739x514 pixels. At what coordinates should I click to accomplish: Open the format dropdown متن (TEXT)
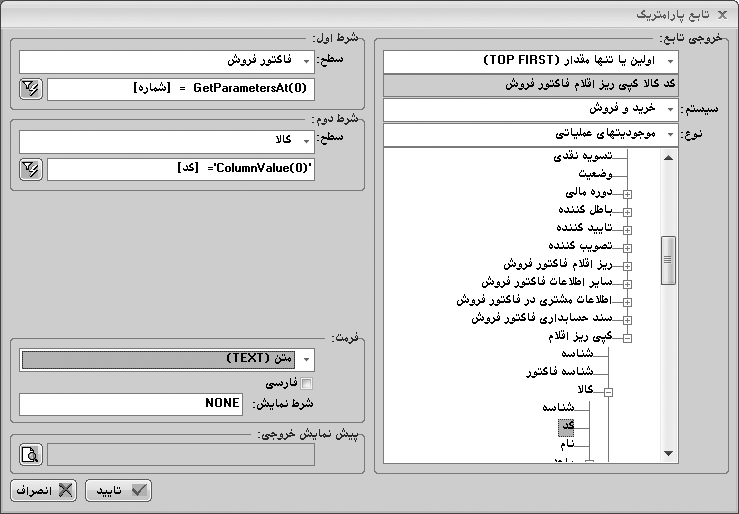307,359
